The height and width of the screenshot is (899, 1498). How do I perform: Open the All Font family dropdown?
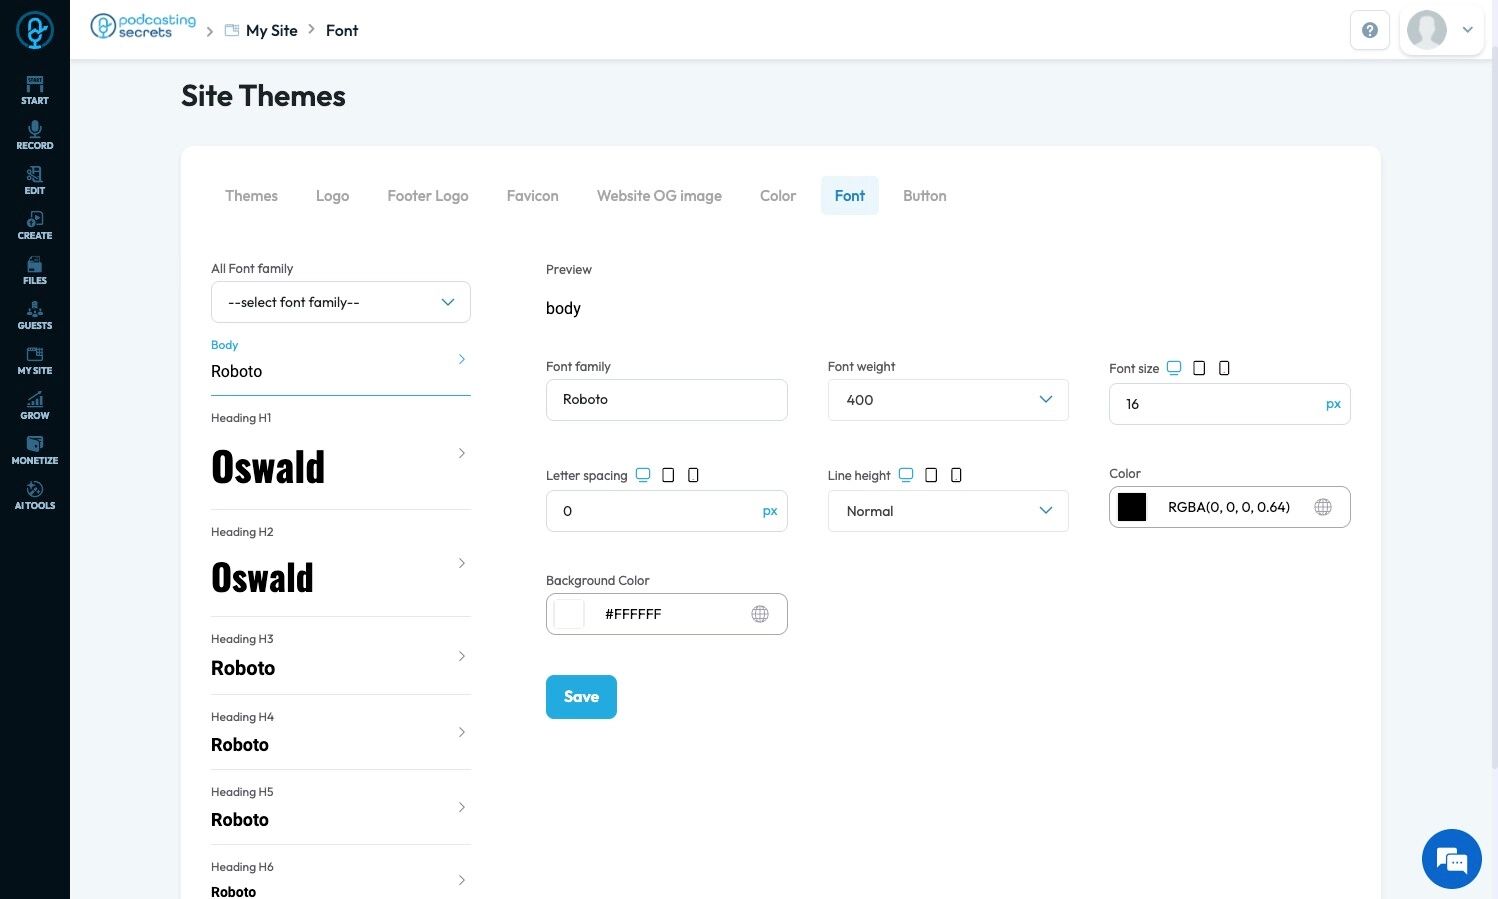341,302
